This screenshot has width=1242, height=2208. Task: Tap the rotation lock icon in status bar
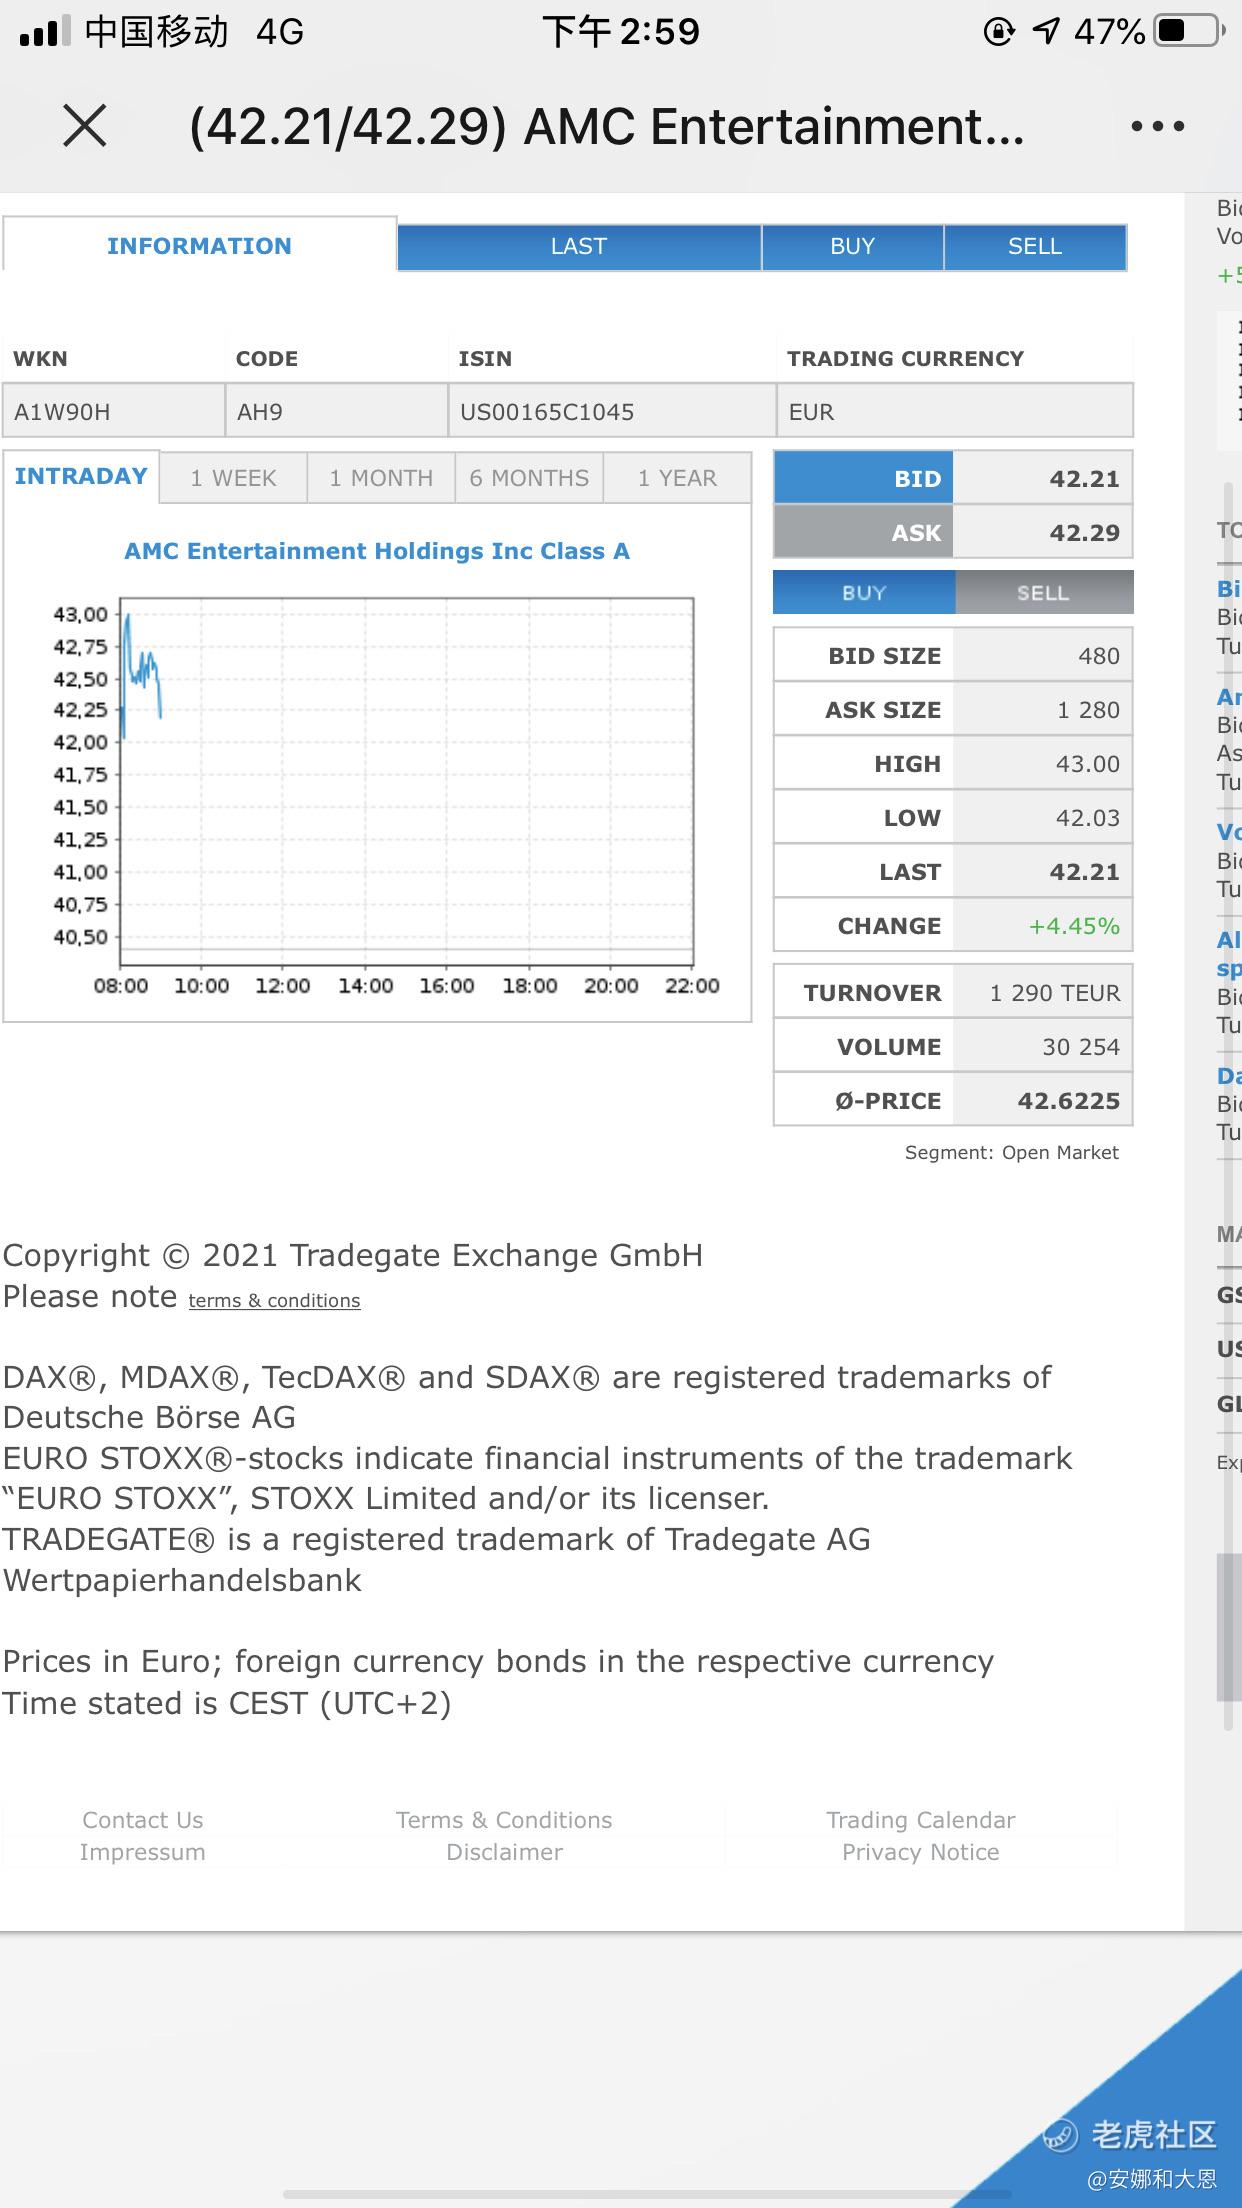[999, 32]
